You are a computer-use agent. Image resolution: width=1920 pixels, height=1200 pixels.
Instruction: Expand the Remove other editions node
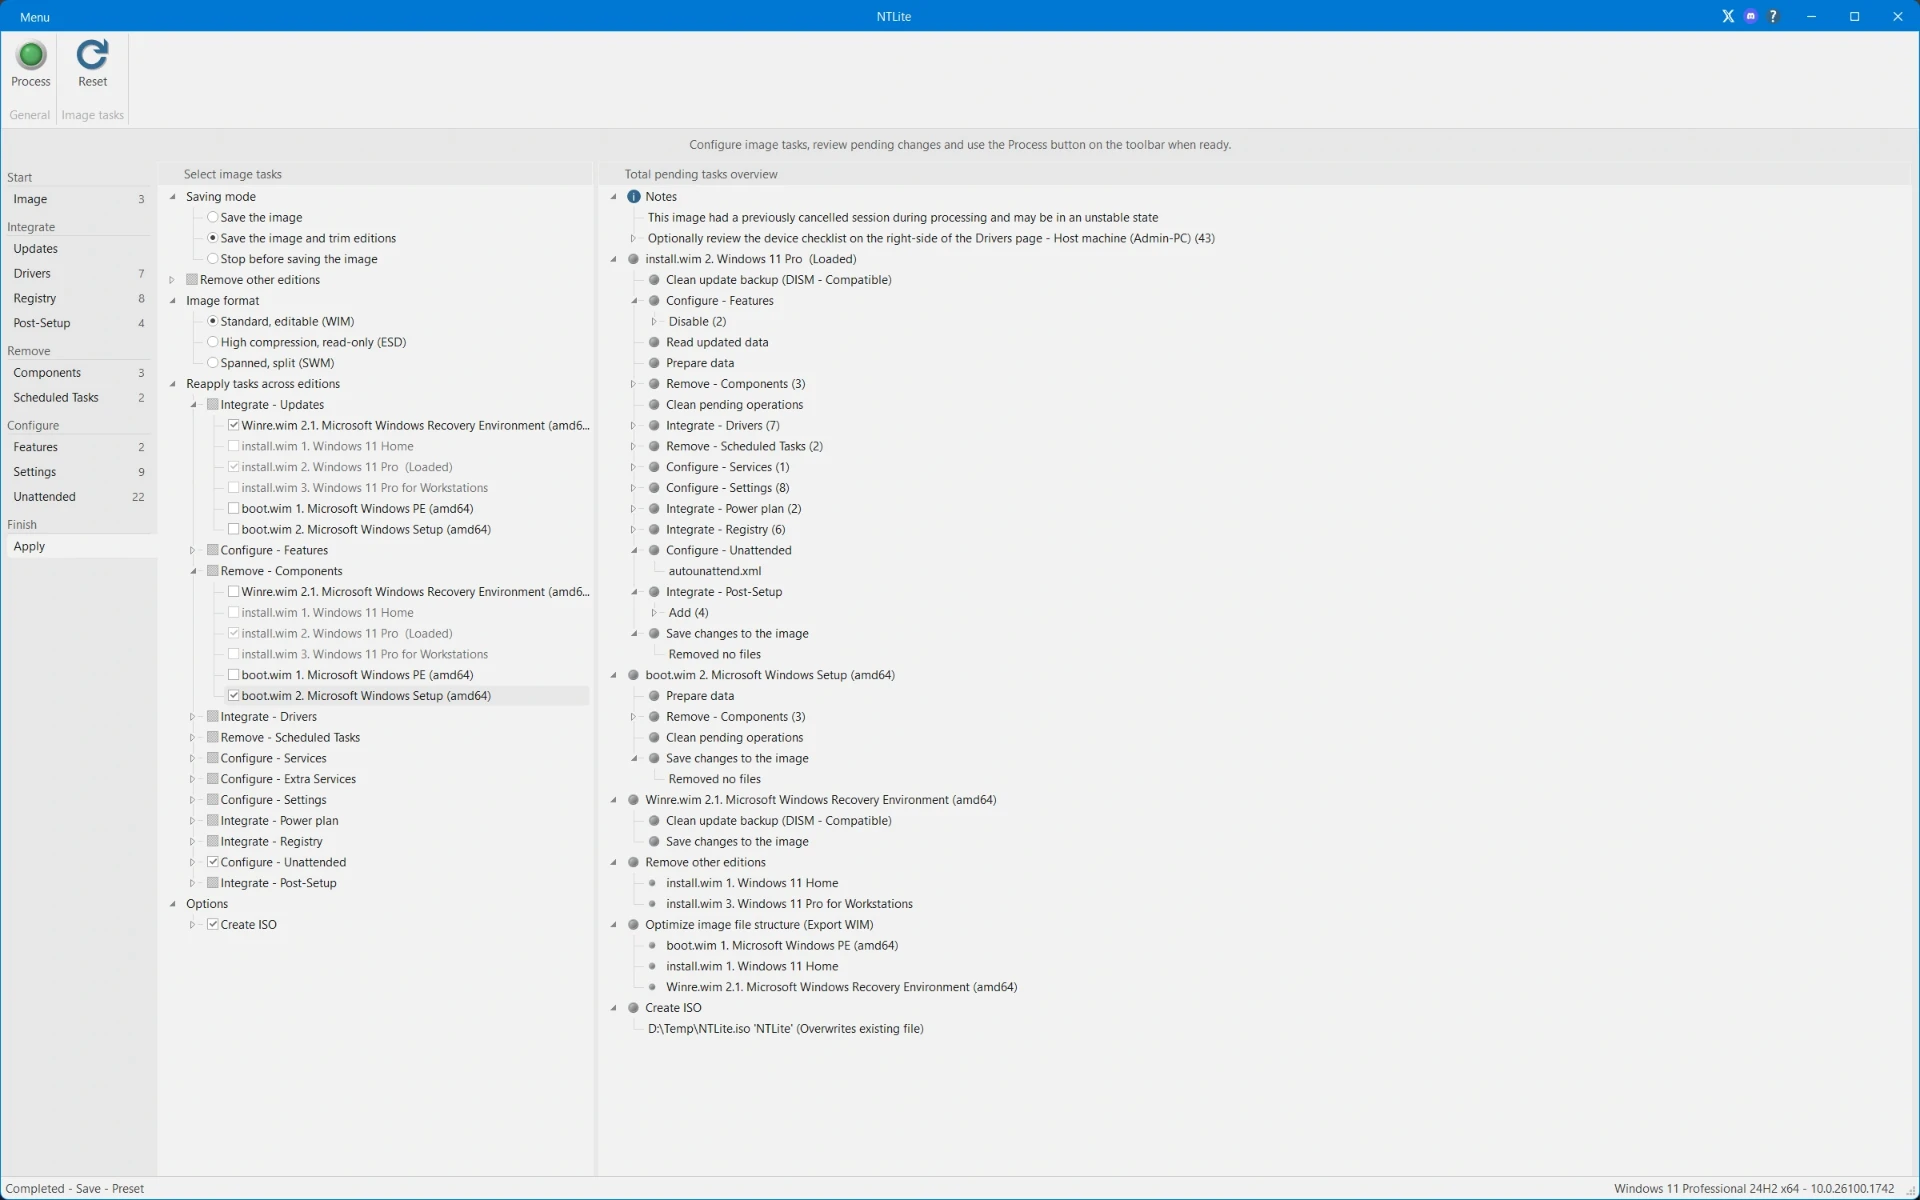click(172, 280)
